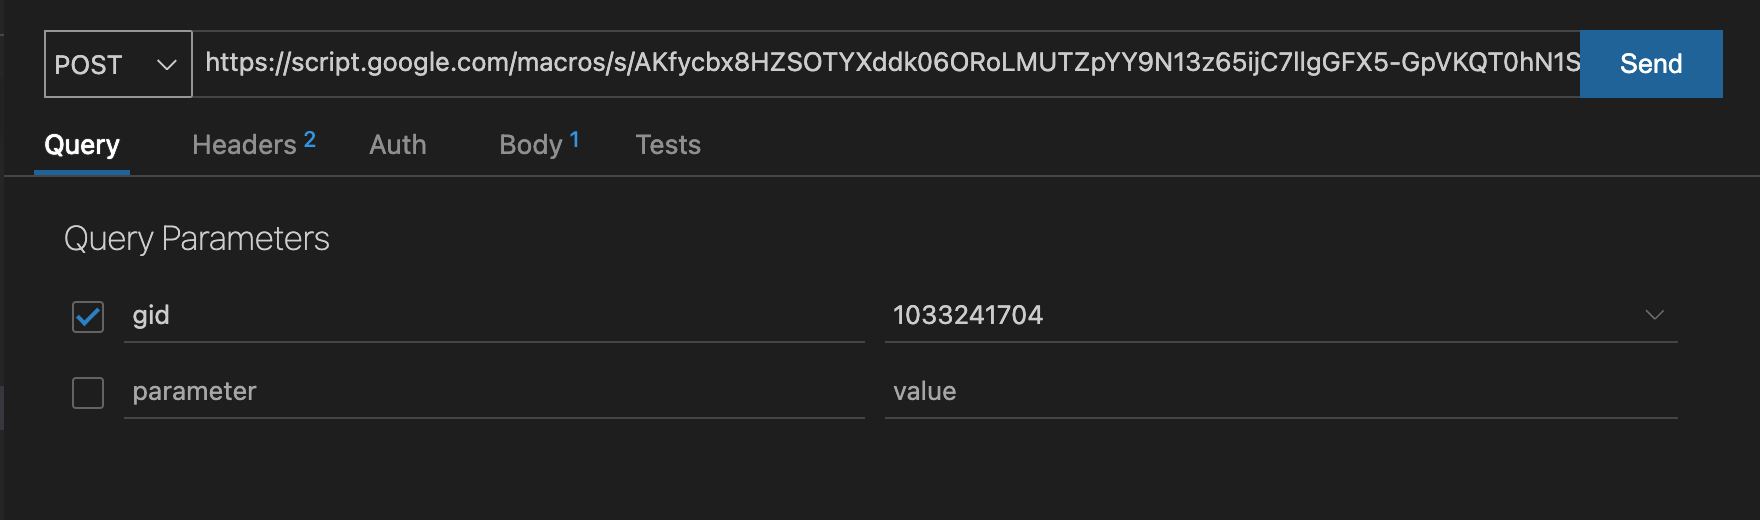Click the chevron arrow beside POST
Screen dimensions: 1760x520
tap(167, 65)
